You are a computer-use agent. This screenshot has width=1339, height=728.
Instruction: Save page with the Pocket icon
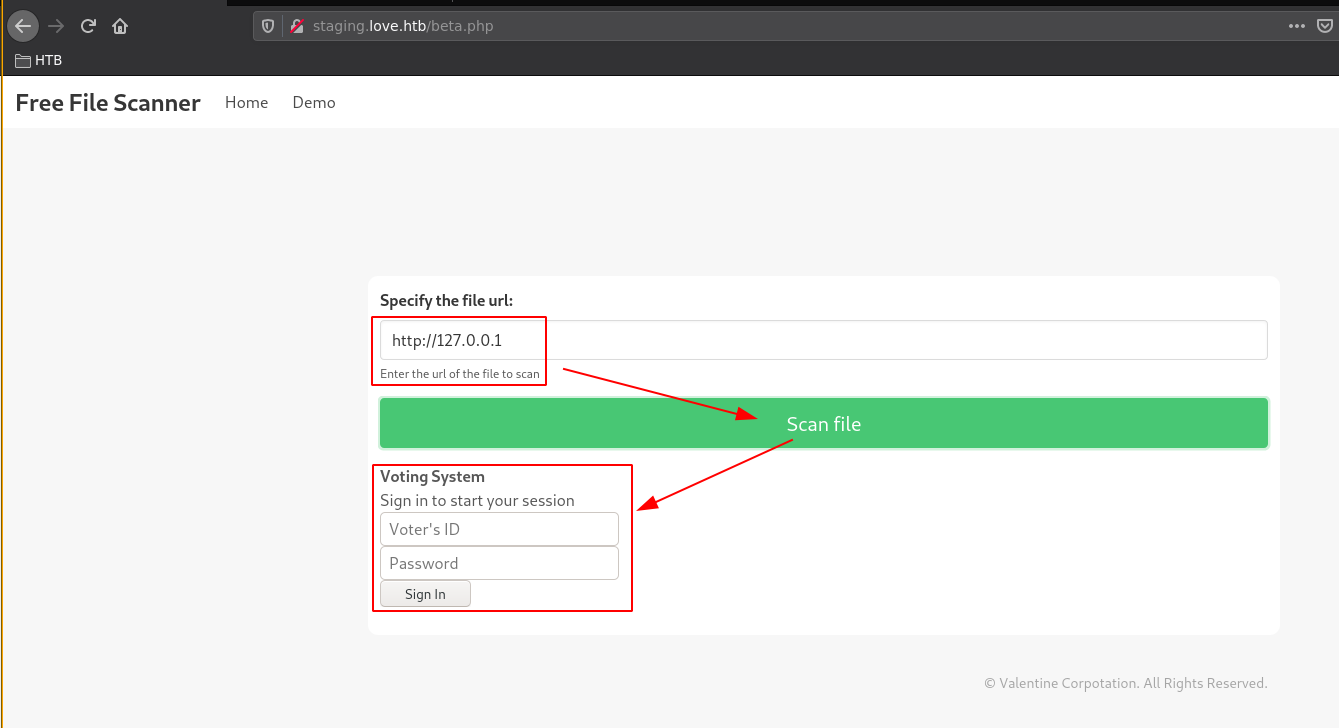coord(1324,26)
